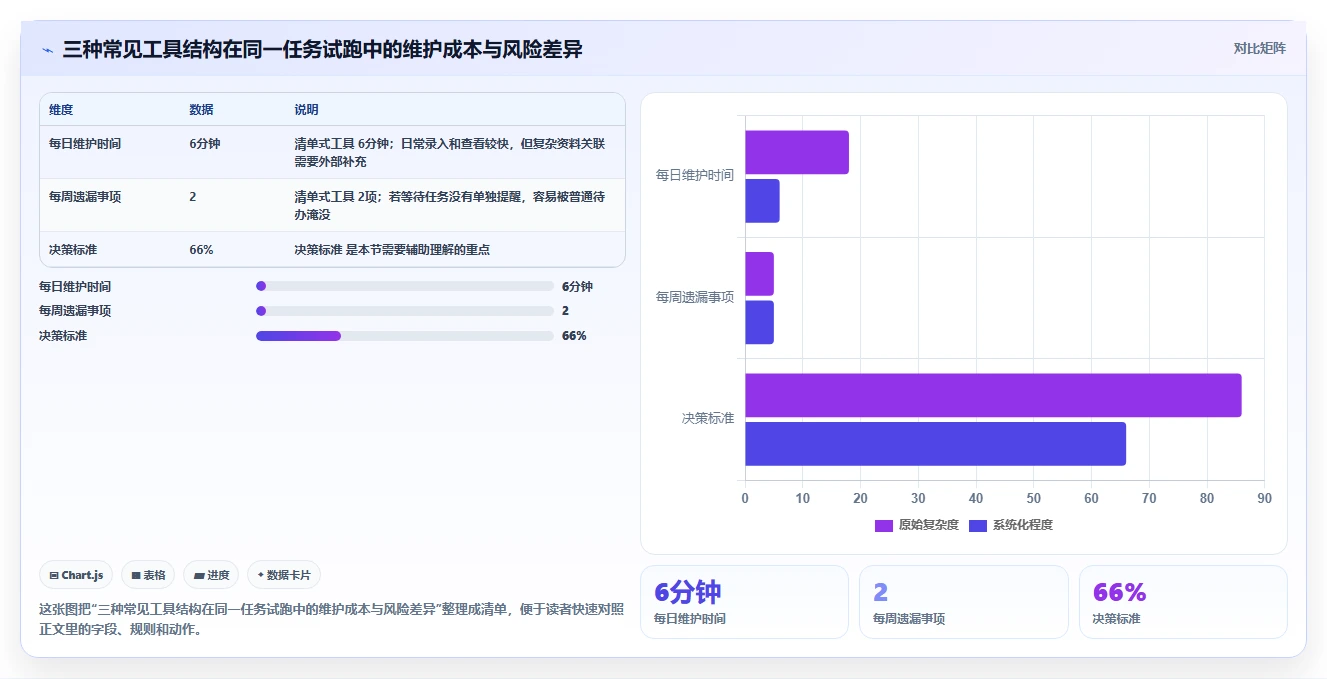Screen dimensions: 1327x679
Task: Click the page title about 维护成本与风险差异
Action: (x=322, y=49)
